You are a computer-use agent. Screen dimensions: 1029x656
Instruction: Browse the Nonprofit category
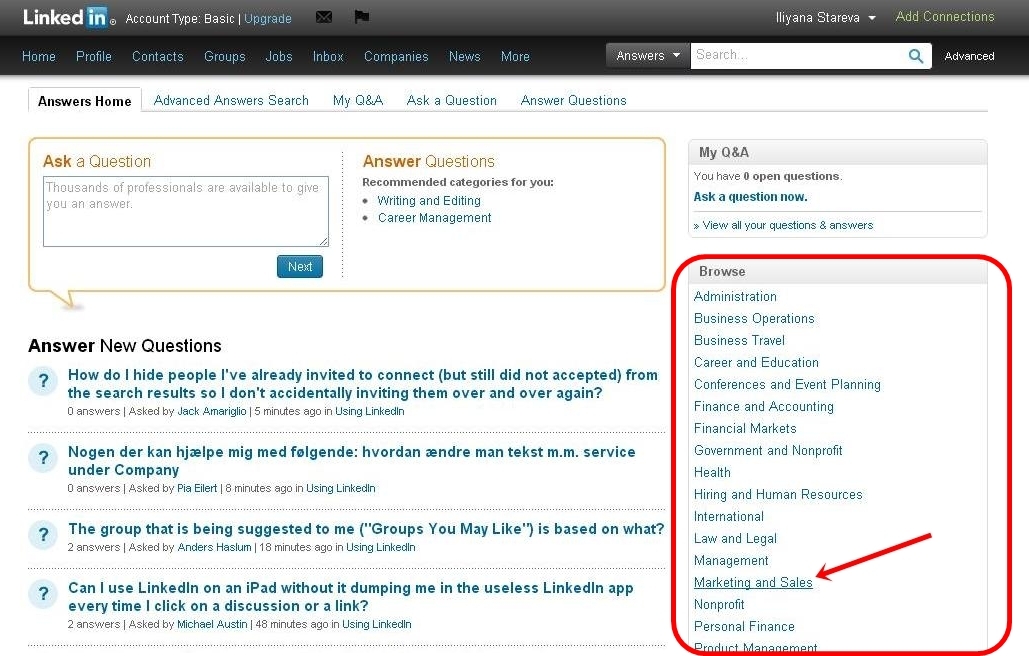point(719,604)
